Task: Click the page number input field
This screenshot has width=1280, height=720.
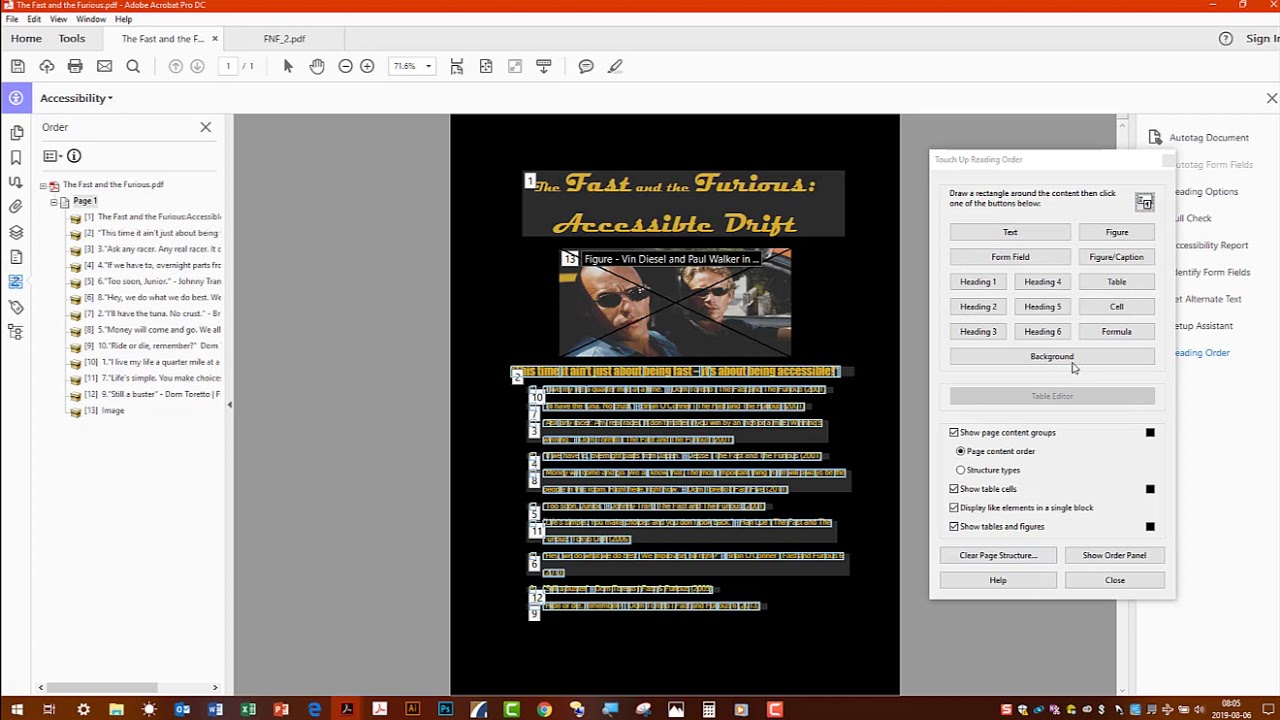Action: (x=228, y=66)
